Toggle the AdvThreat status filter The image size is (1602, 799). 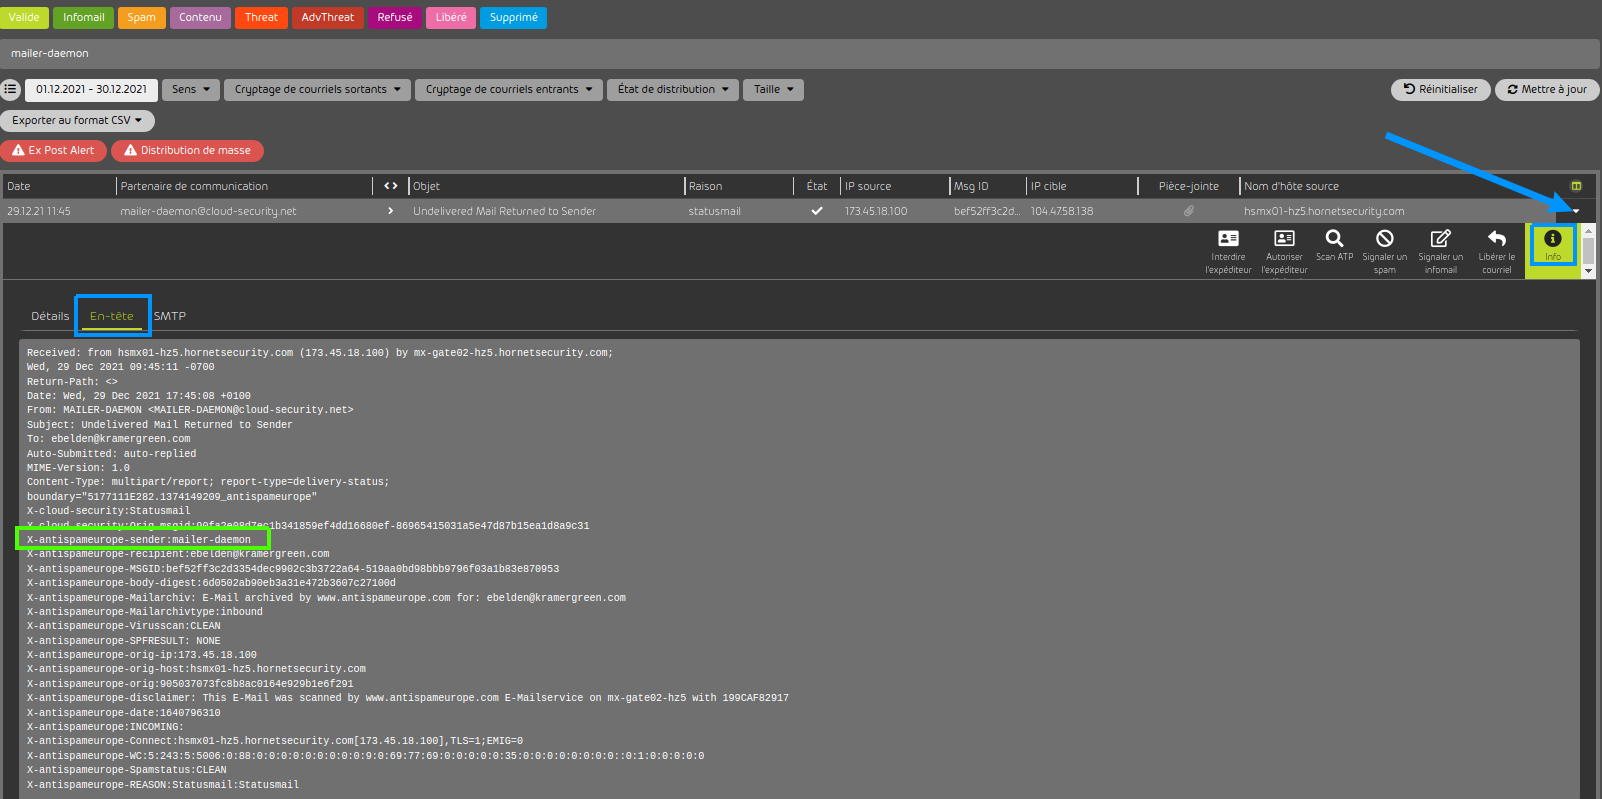pos(327,18)
